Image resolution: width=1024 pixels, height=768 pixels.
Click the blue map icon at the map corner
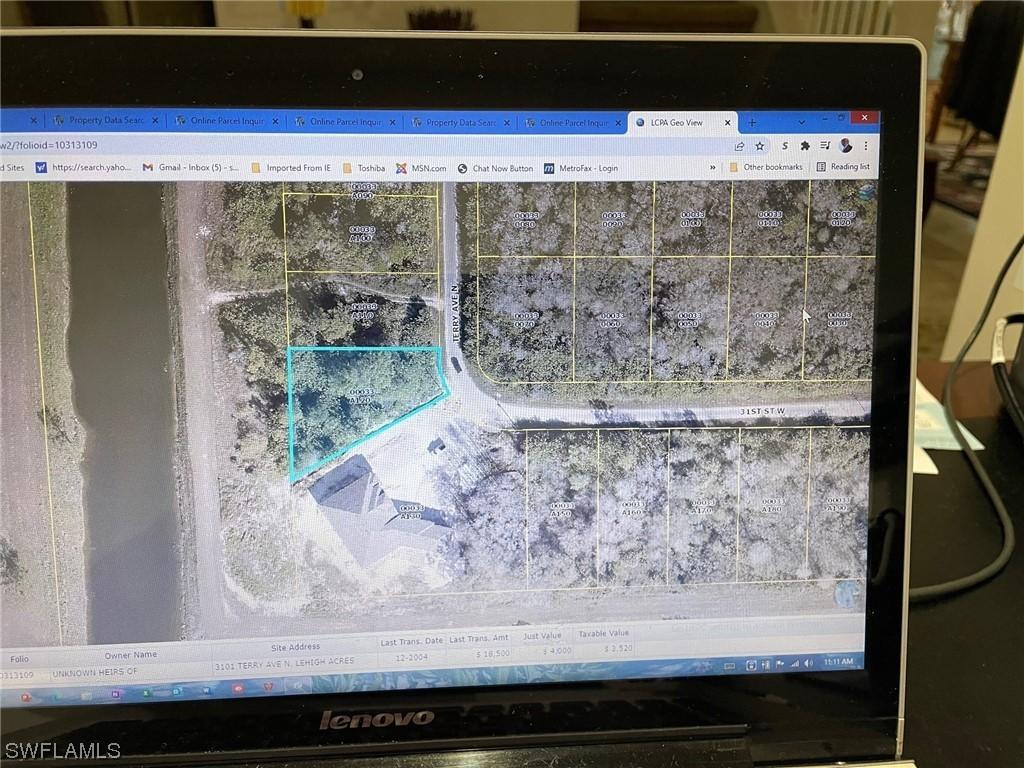pyautogui.click(x=849, y=593)
